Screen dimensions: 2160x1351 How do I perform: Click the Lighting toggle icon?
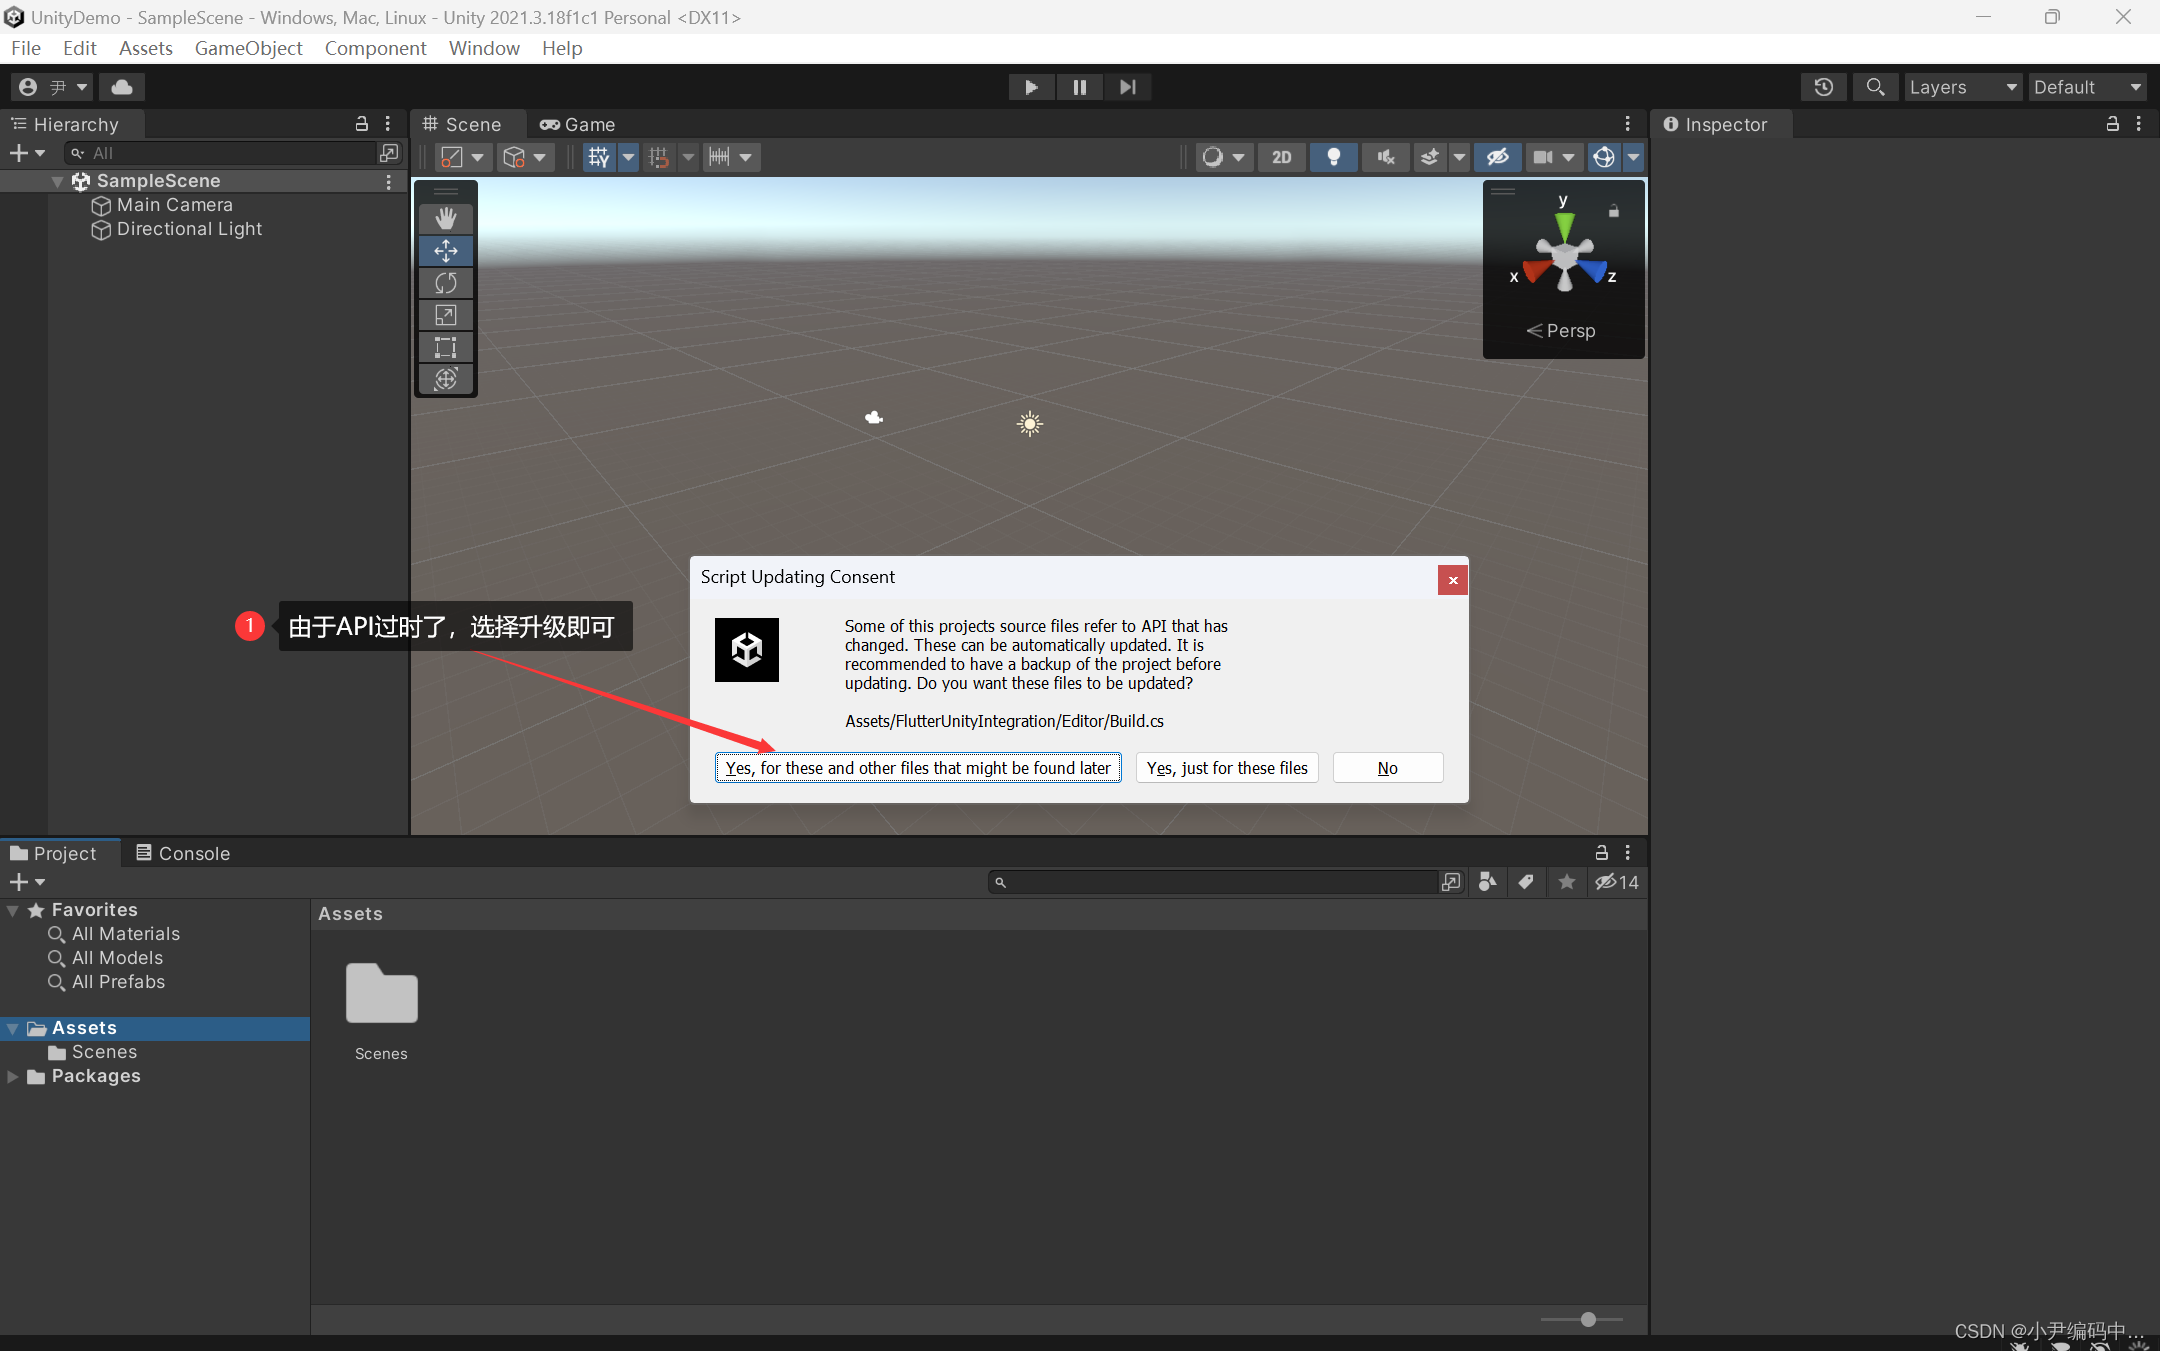1332,156
